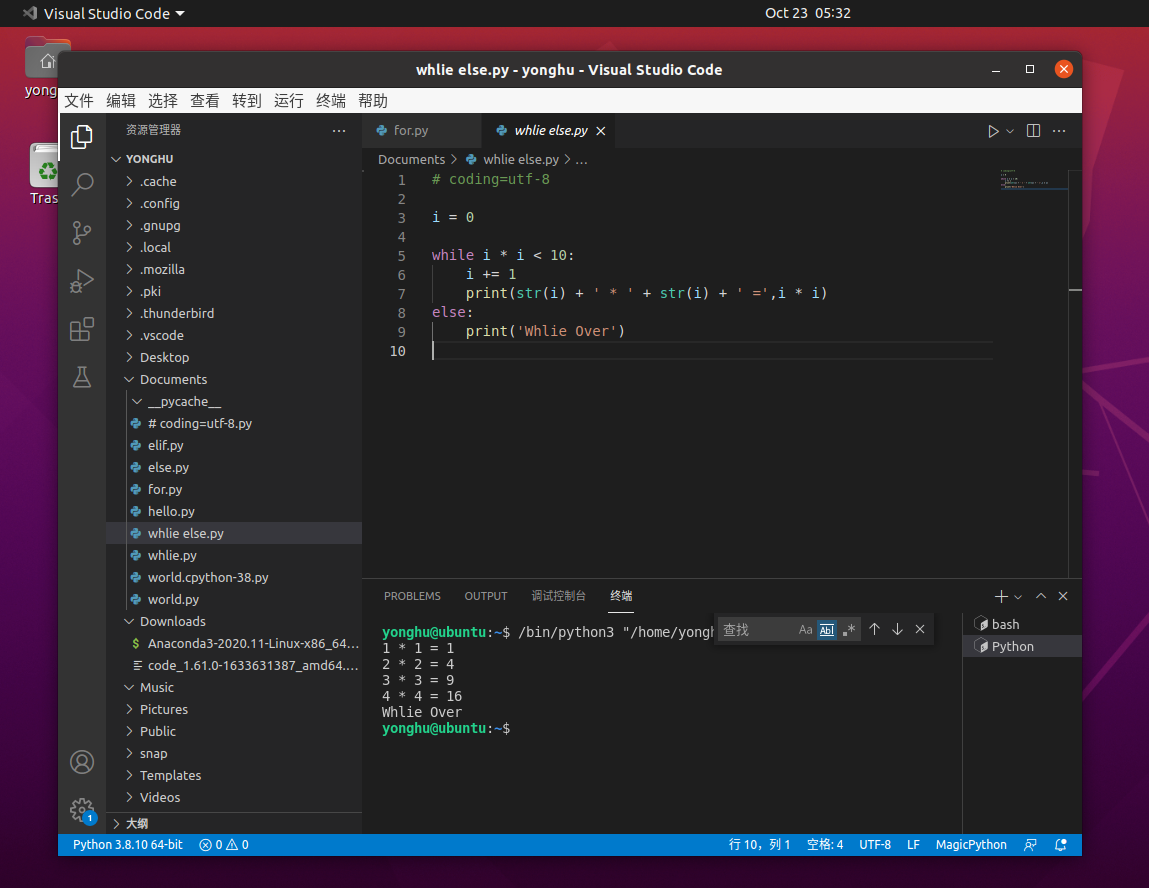Open the 终端 menu
The image size is (1149, 888).
tap(330, 100)
